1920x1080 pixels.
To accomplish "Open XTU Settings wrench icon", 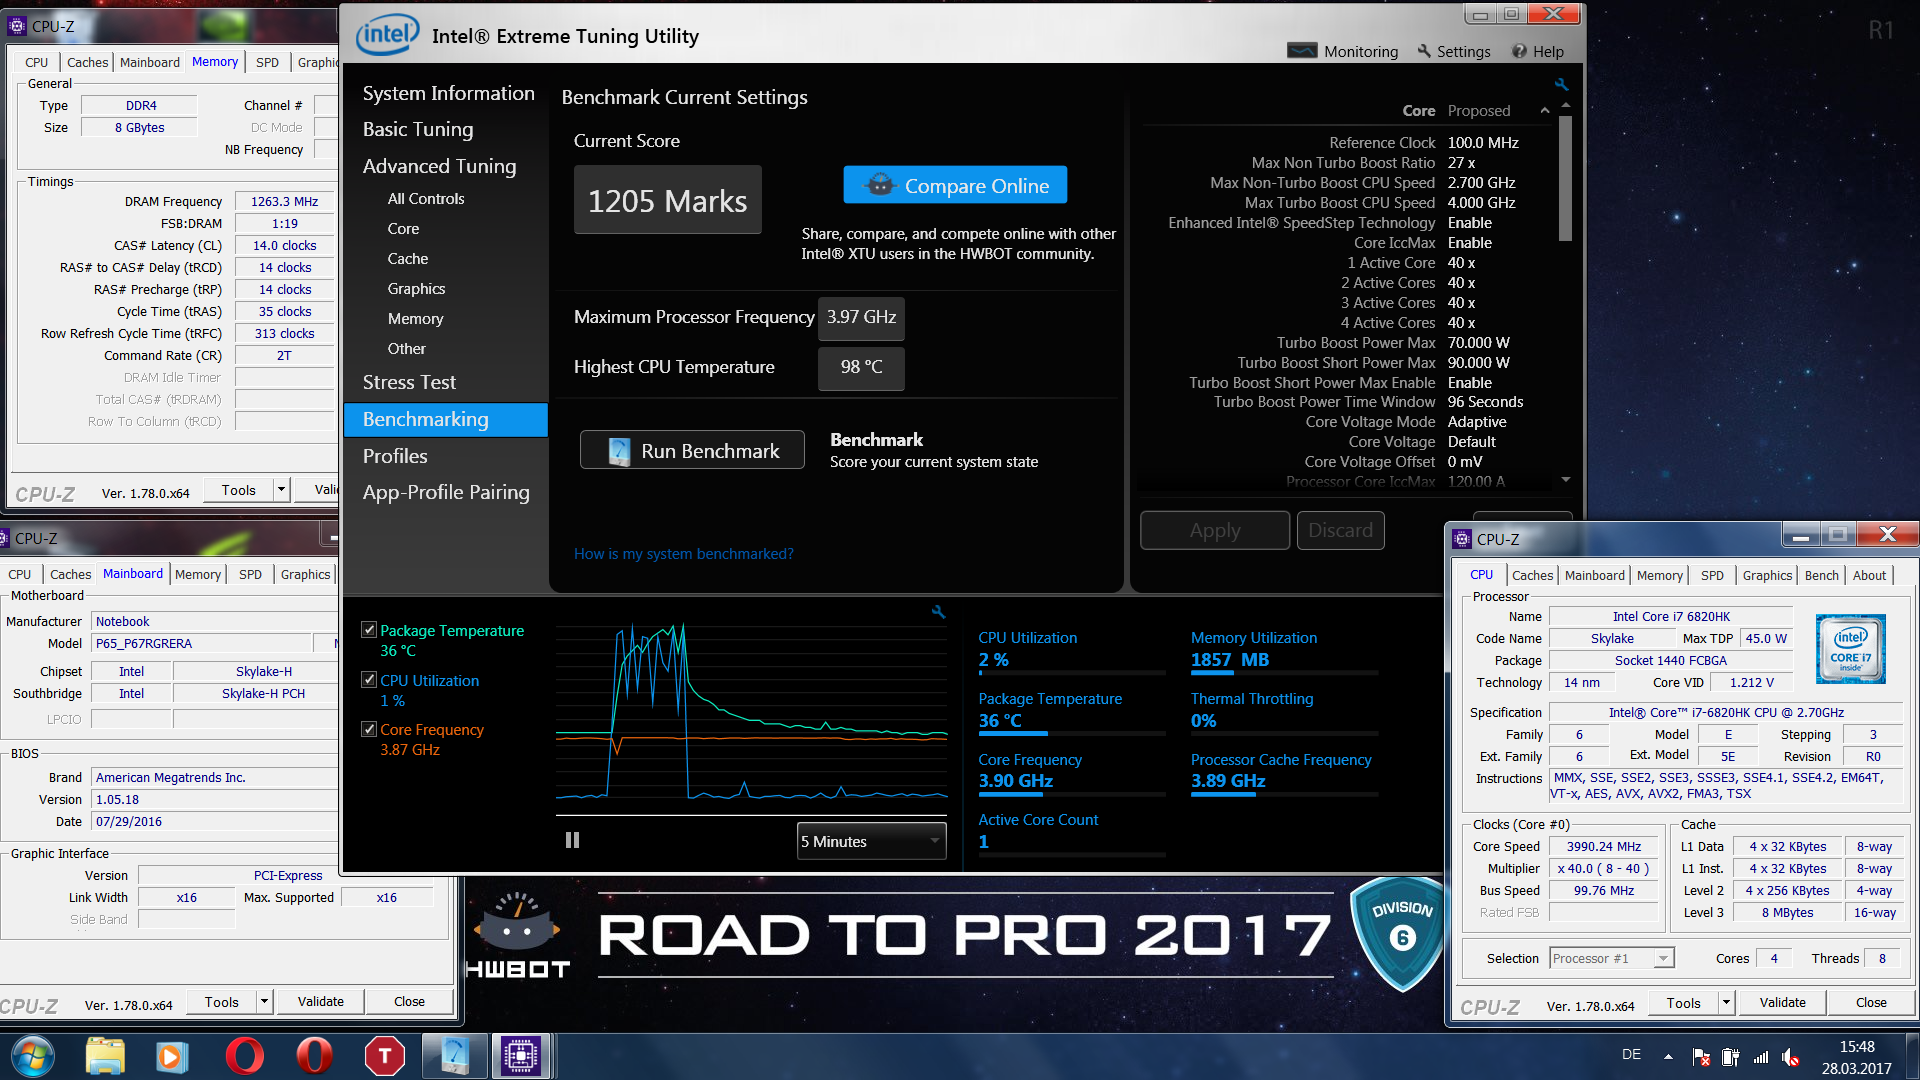I will (1424, 51).
